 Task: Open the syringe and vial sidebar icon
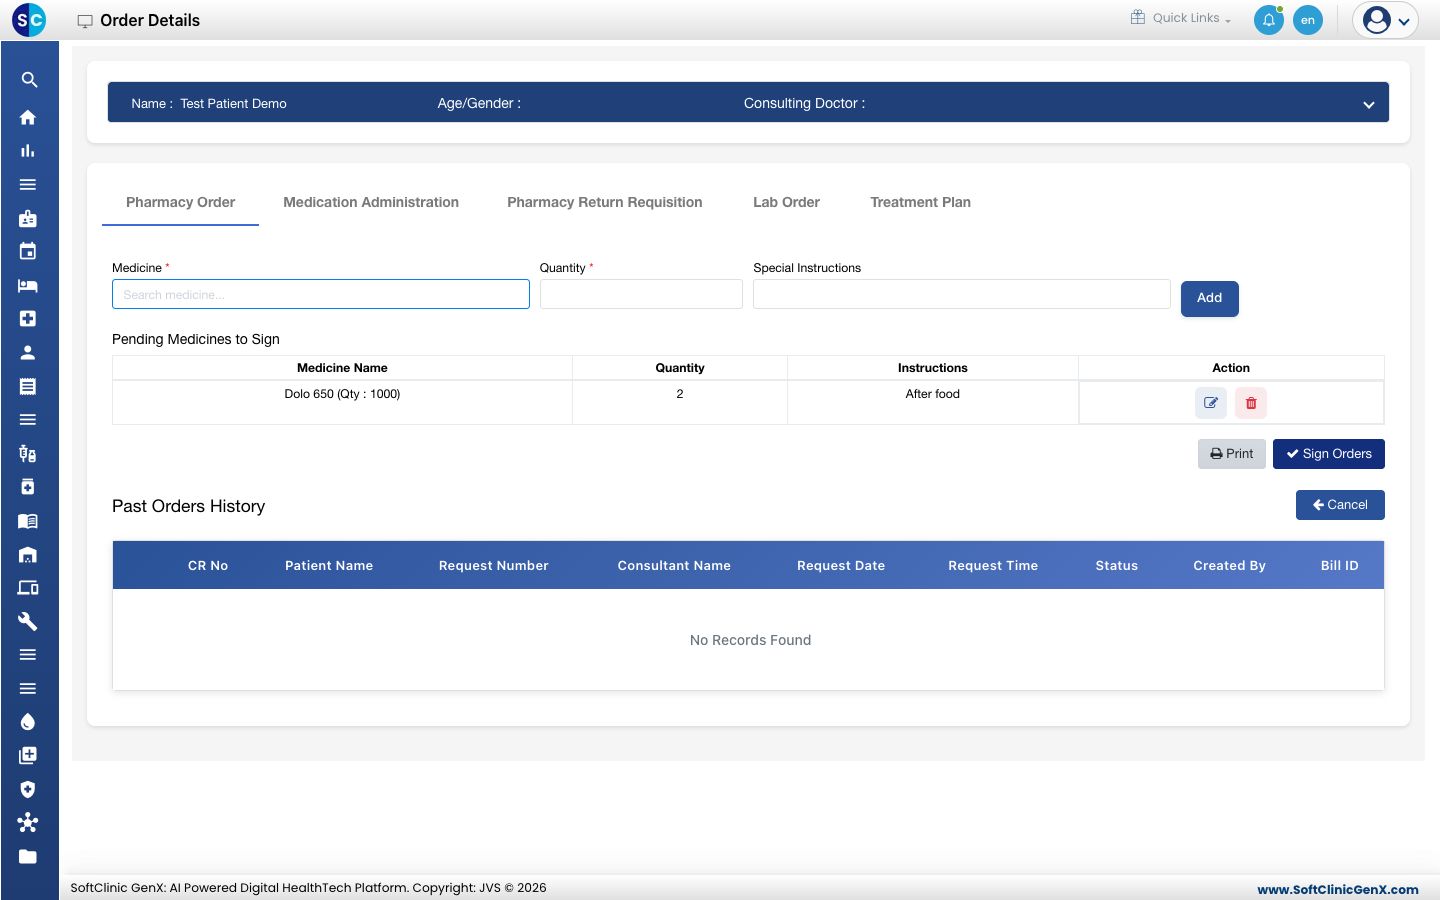[x=28, y=454]
